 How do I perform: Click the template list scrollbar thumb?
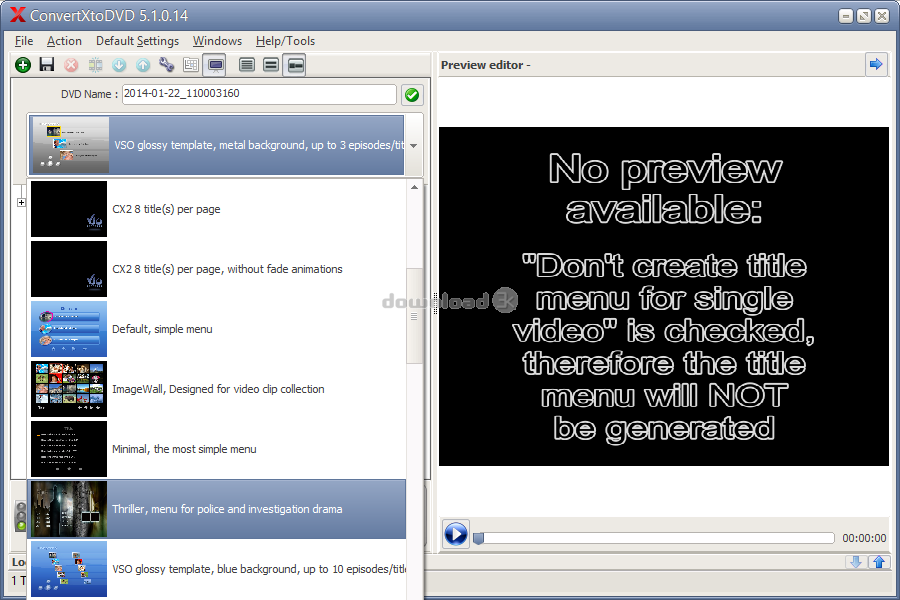coord(414,316)
